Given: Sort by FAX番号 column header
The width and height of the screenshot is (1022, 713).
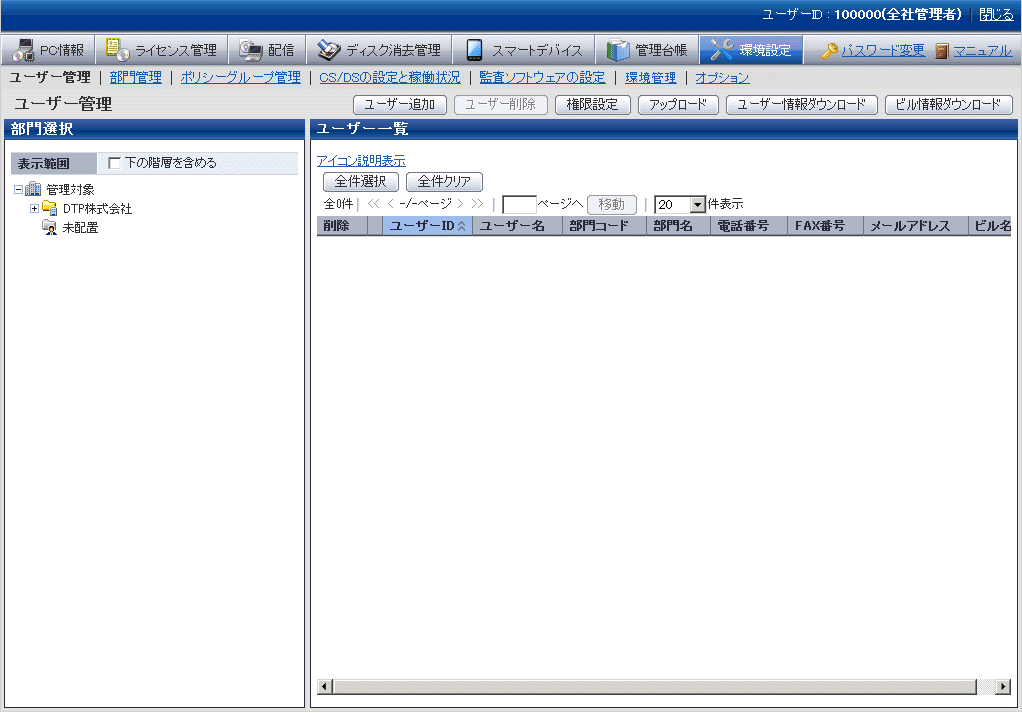Looking at the screenshot, I should tap(825, 226).
